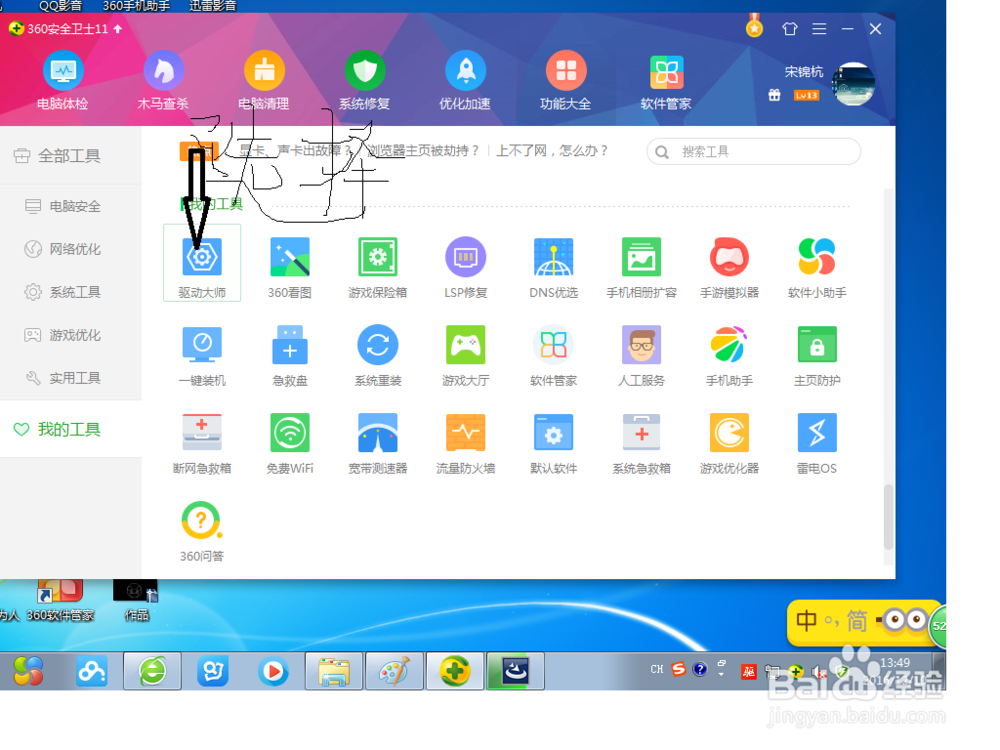Click the 搜索工具 search field
The width and height of the screenshot is (1000, 750).
pos(754,152)
